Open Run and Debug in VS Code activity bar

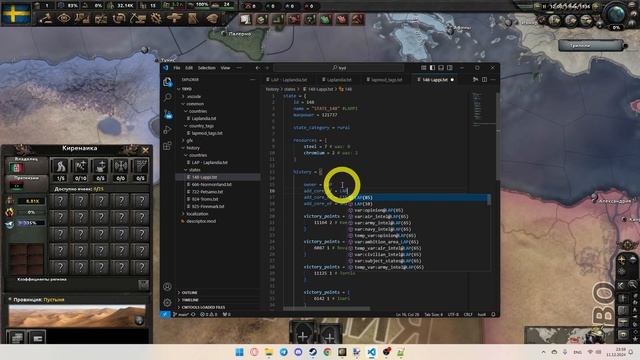[x=167, y=130]
